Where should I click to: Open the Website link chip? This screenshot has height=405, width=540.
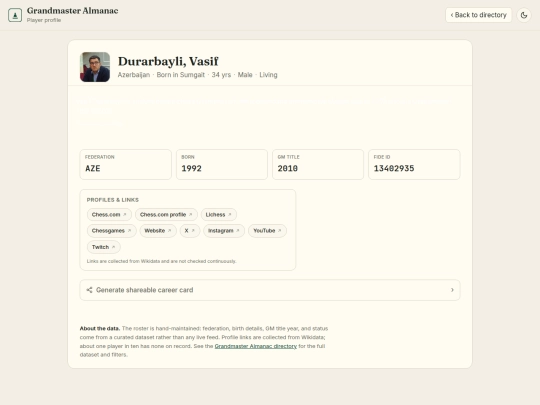[158, 231]
